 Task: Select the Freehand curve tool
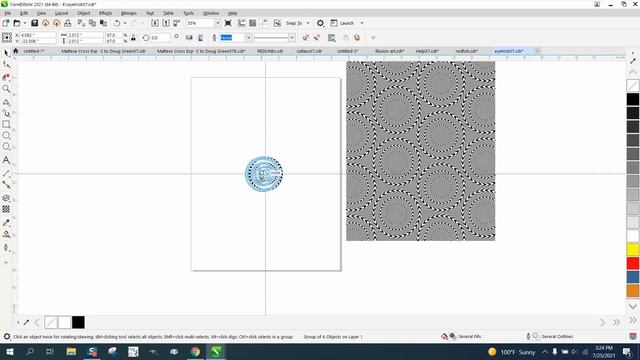coord(6,113)
